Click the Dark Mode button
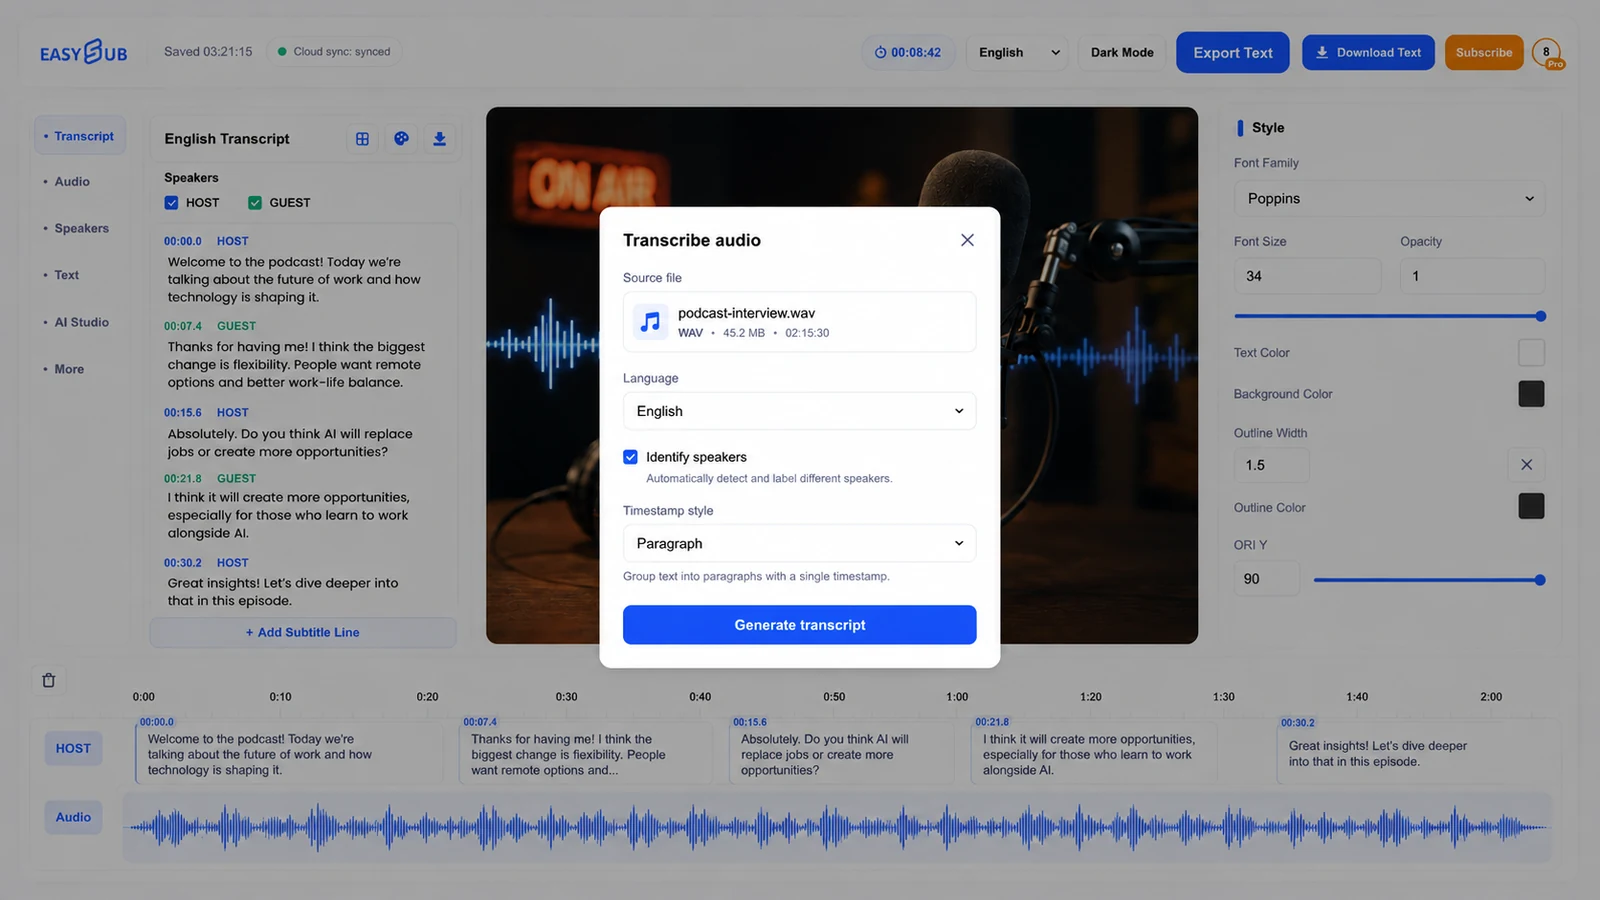The height and width of the screenshot is (900, 1600). (x=1122, y=52)
